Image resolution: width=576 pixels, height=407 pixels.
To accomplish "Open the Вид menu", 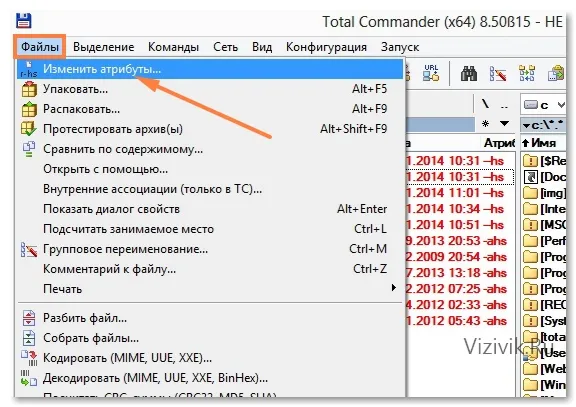I will [x=262, y=47].
